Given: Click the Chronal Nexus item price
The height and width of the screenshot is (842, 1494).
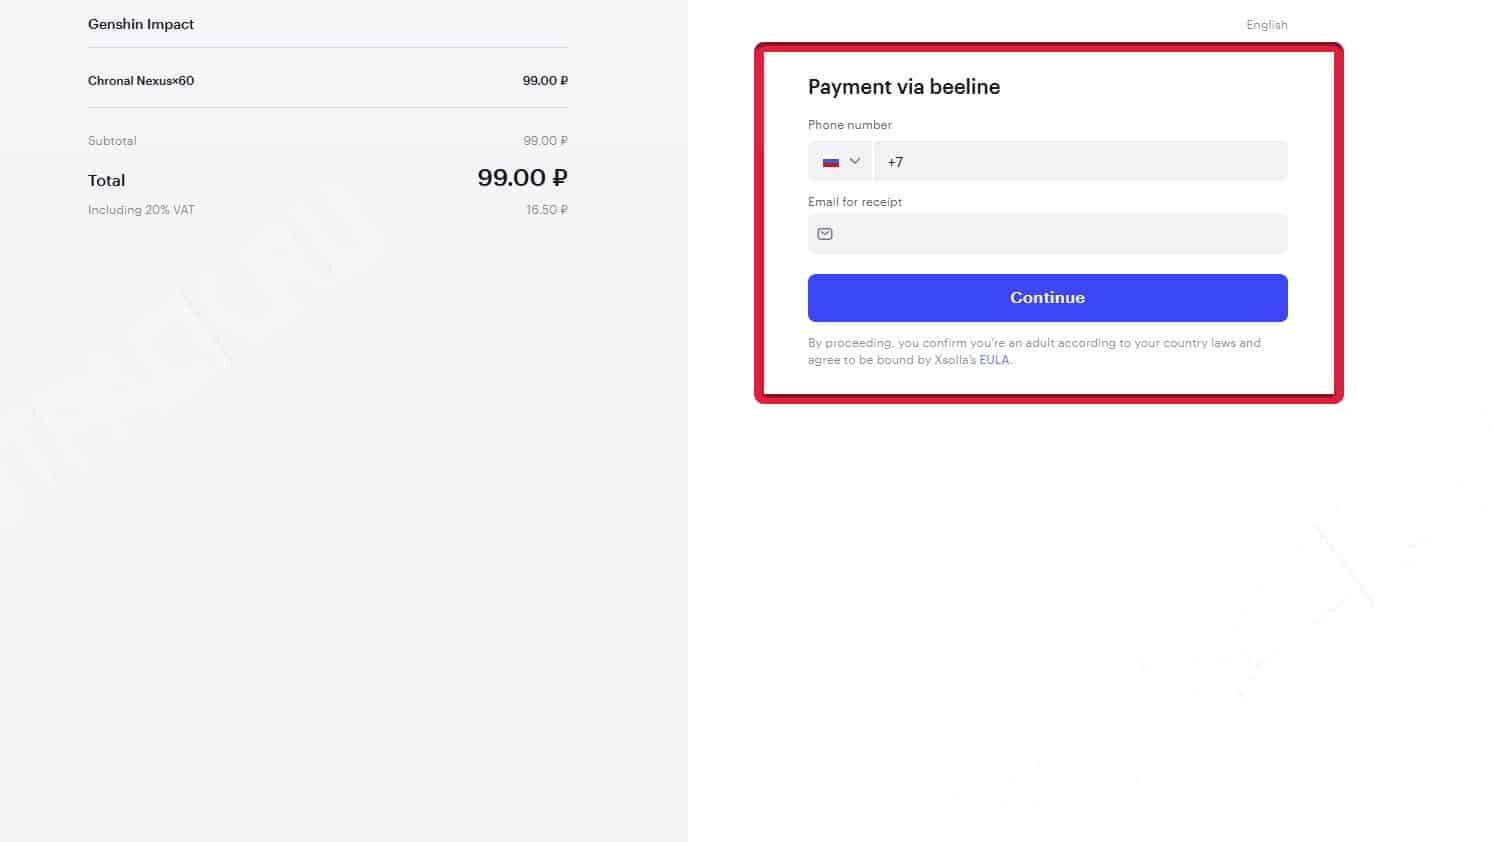Looking at the screenshot, I should pyautogui.click(x=545, y=81).
